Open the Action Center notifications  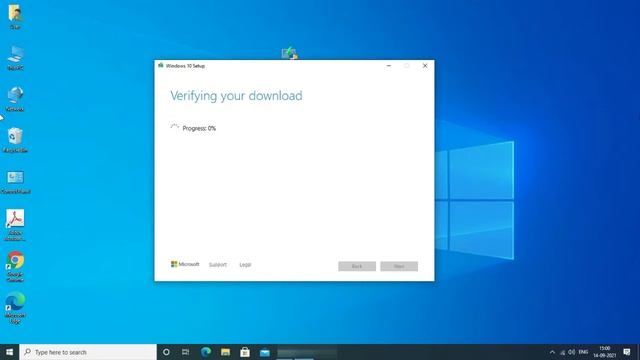627,352
